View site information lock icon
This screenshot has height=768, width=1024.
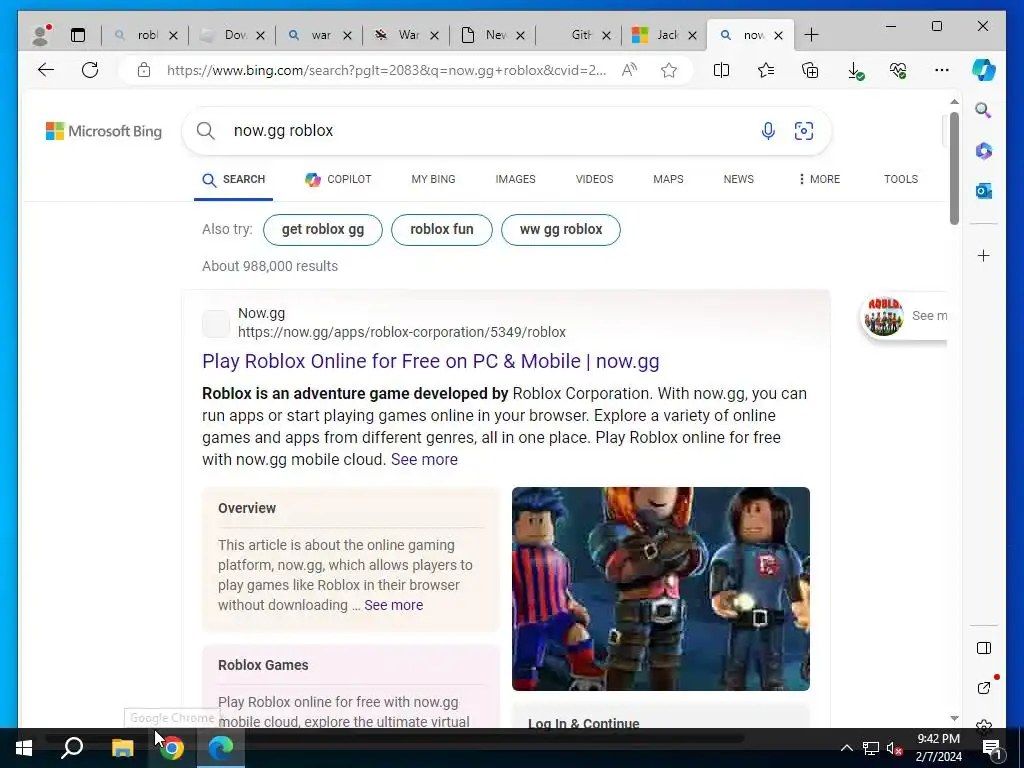pyautogui.click(x=144, y=70)
